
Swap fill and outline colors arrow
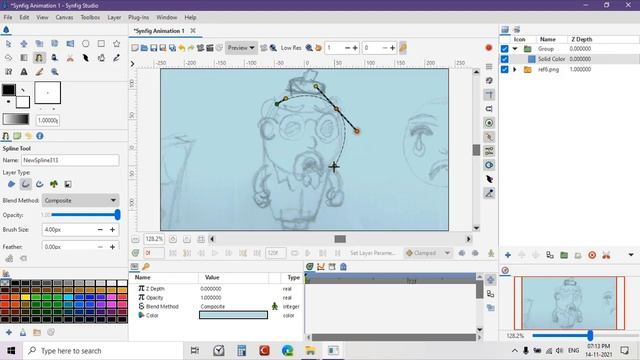pos(23,90)
